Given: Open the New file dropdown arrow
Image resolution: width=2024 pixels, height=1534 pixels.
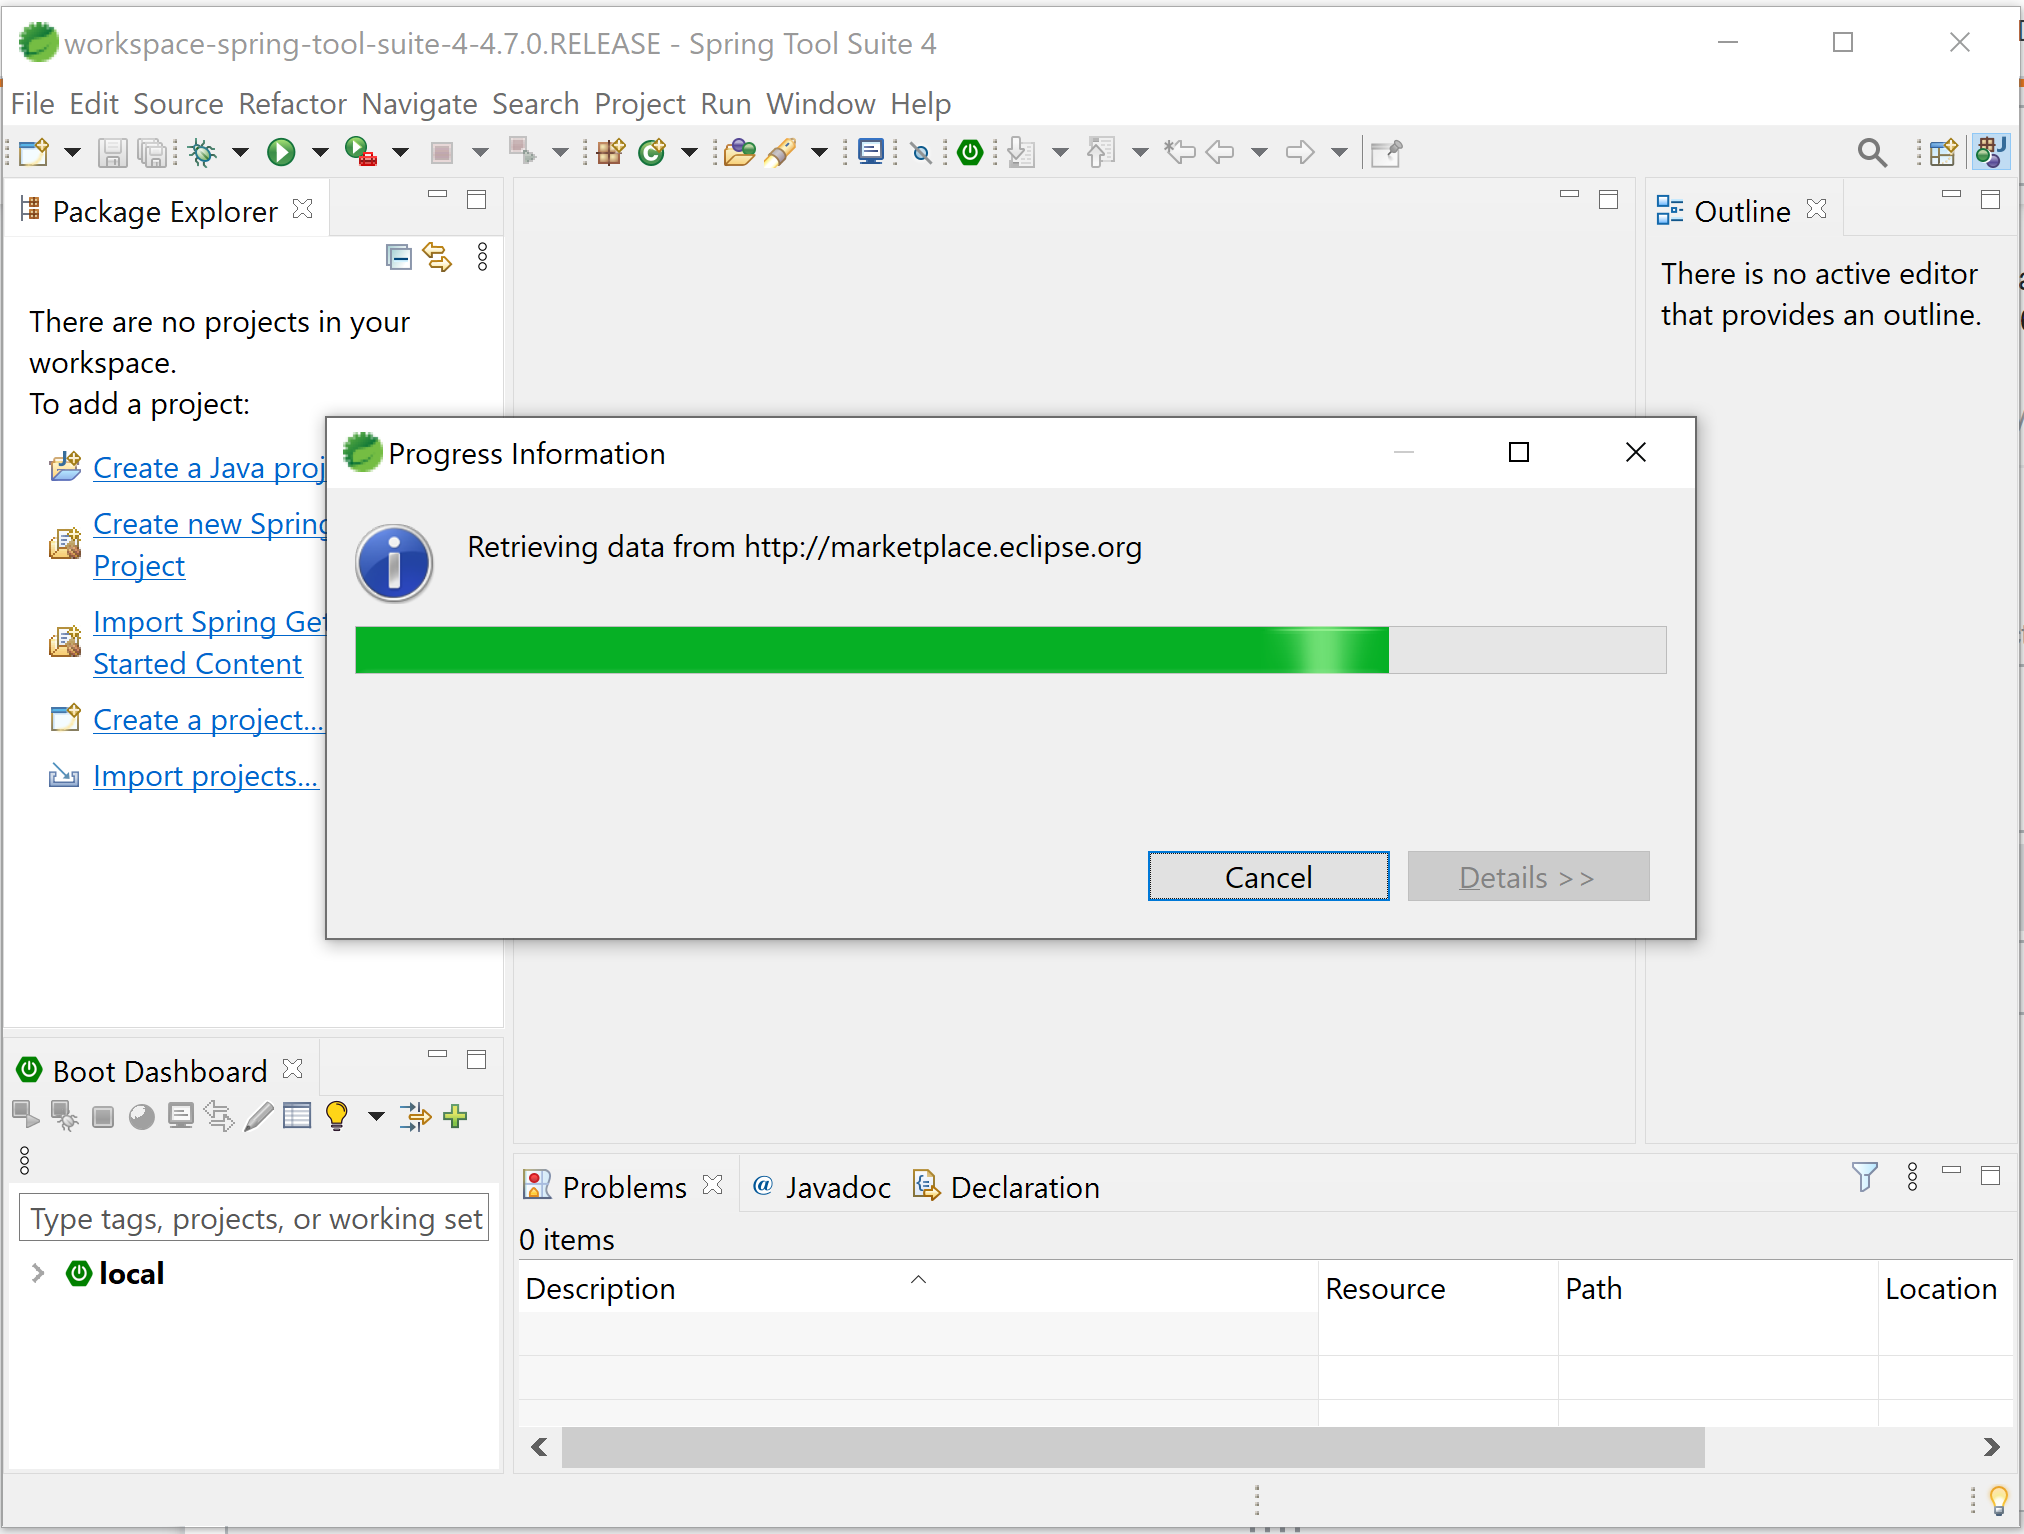Looking at the screenshot, I should 72,152.
